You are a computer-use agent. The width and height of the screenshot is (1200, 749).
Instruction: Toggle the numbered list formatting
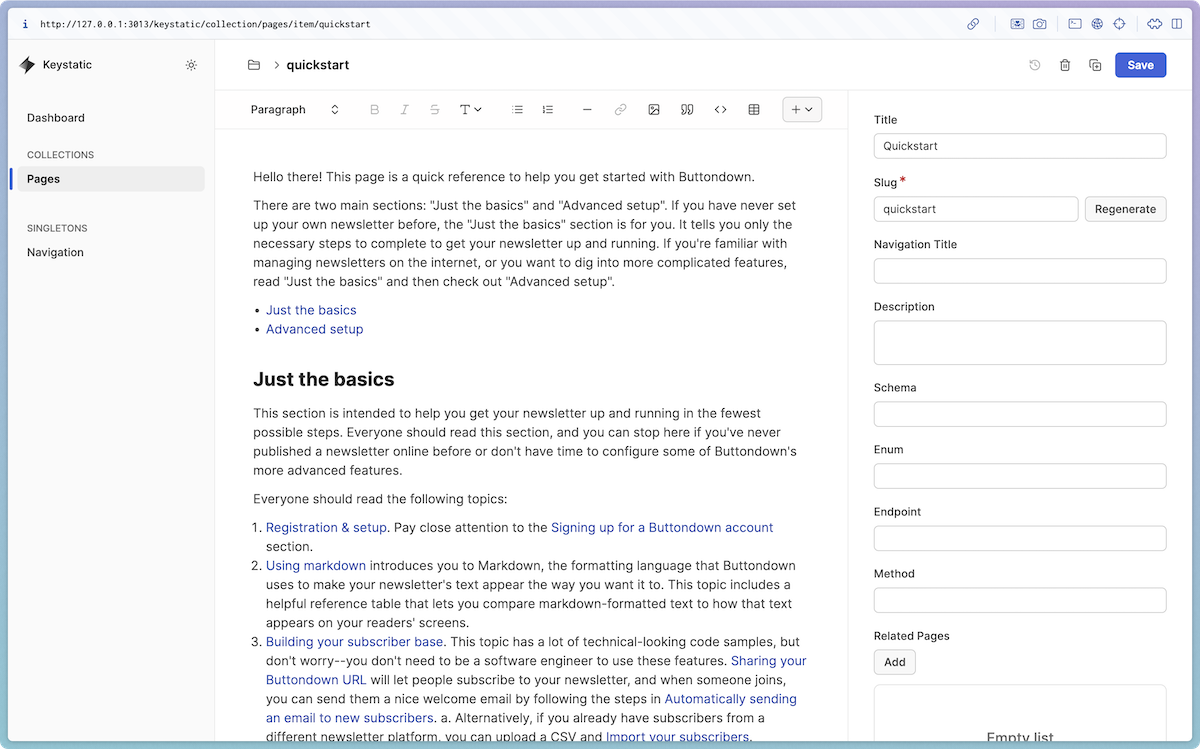[x=547, y=109]
